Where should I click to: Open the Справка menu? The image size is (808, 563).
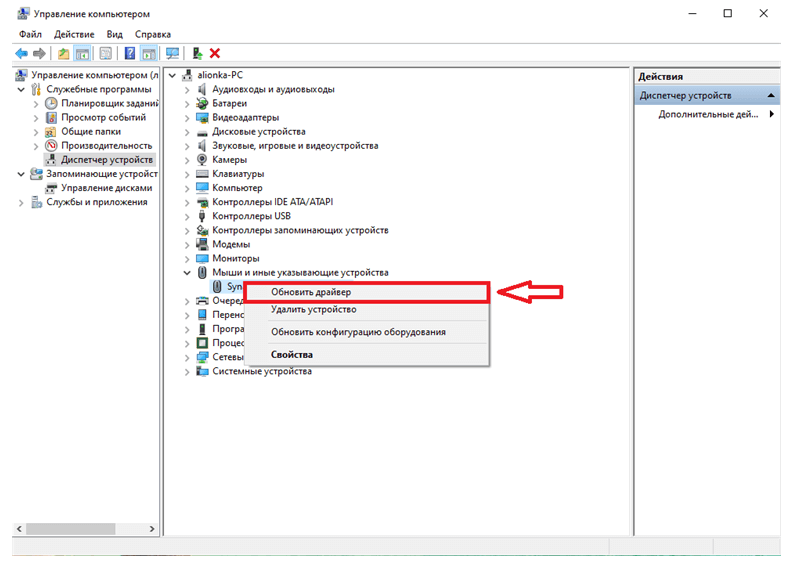point(153,35)
